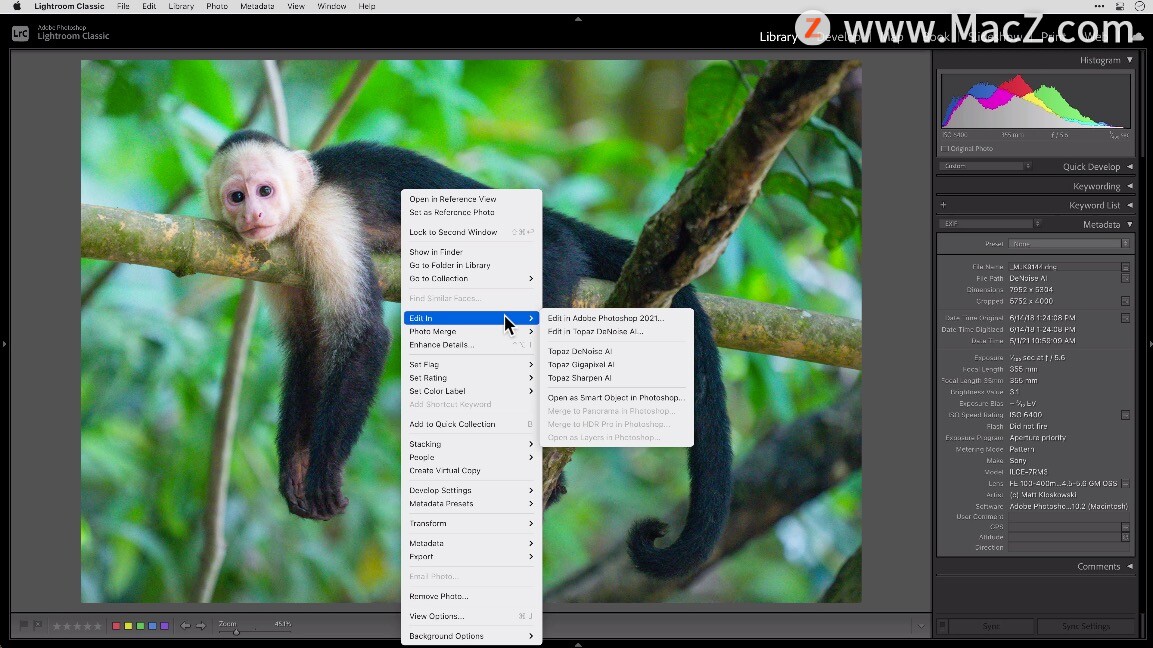Select Open as Smart Object in Photoshop
The height and width of the screenshot is (648, 1153).
point(616,398)
